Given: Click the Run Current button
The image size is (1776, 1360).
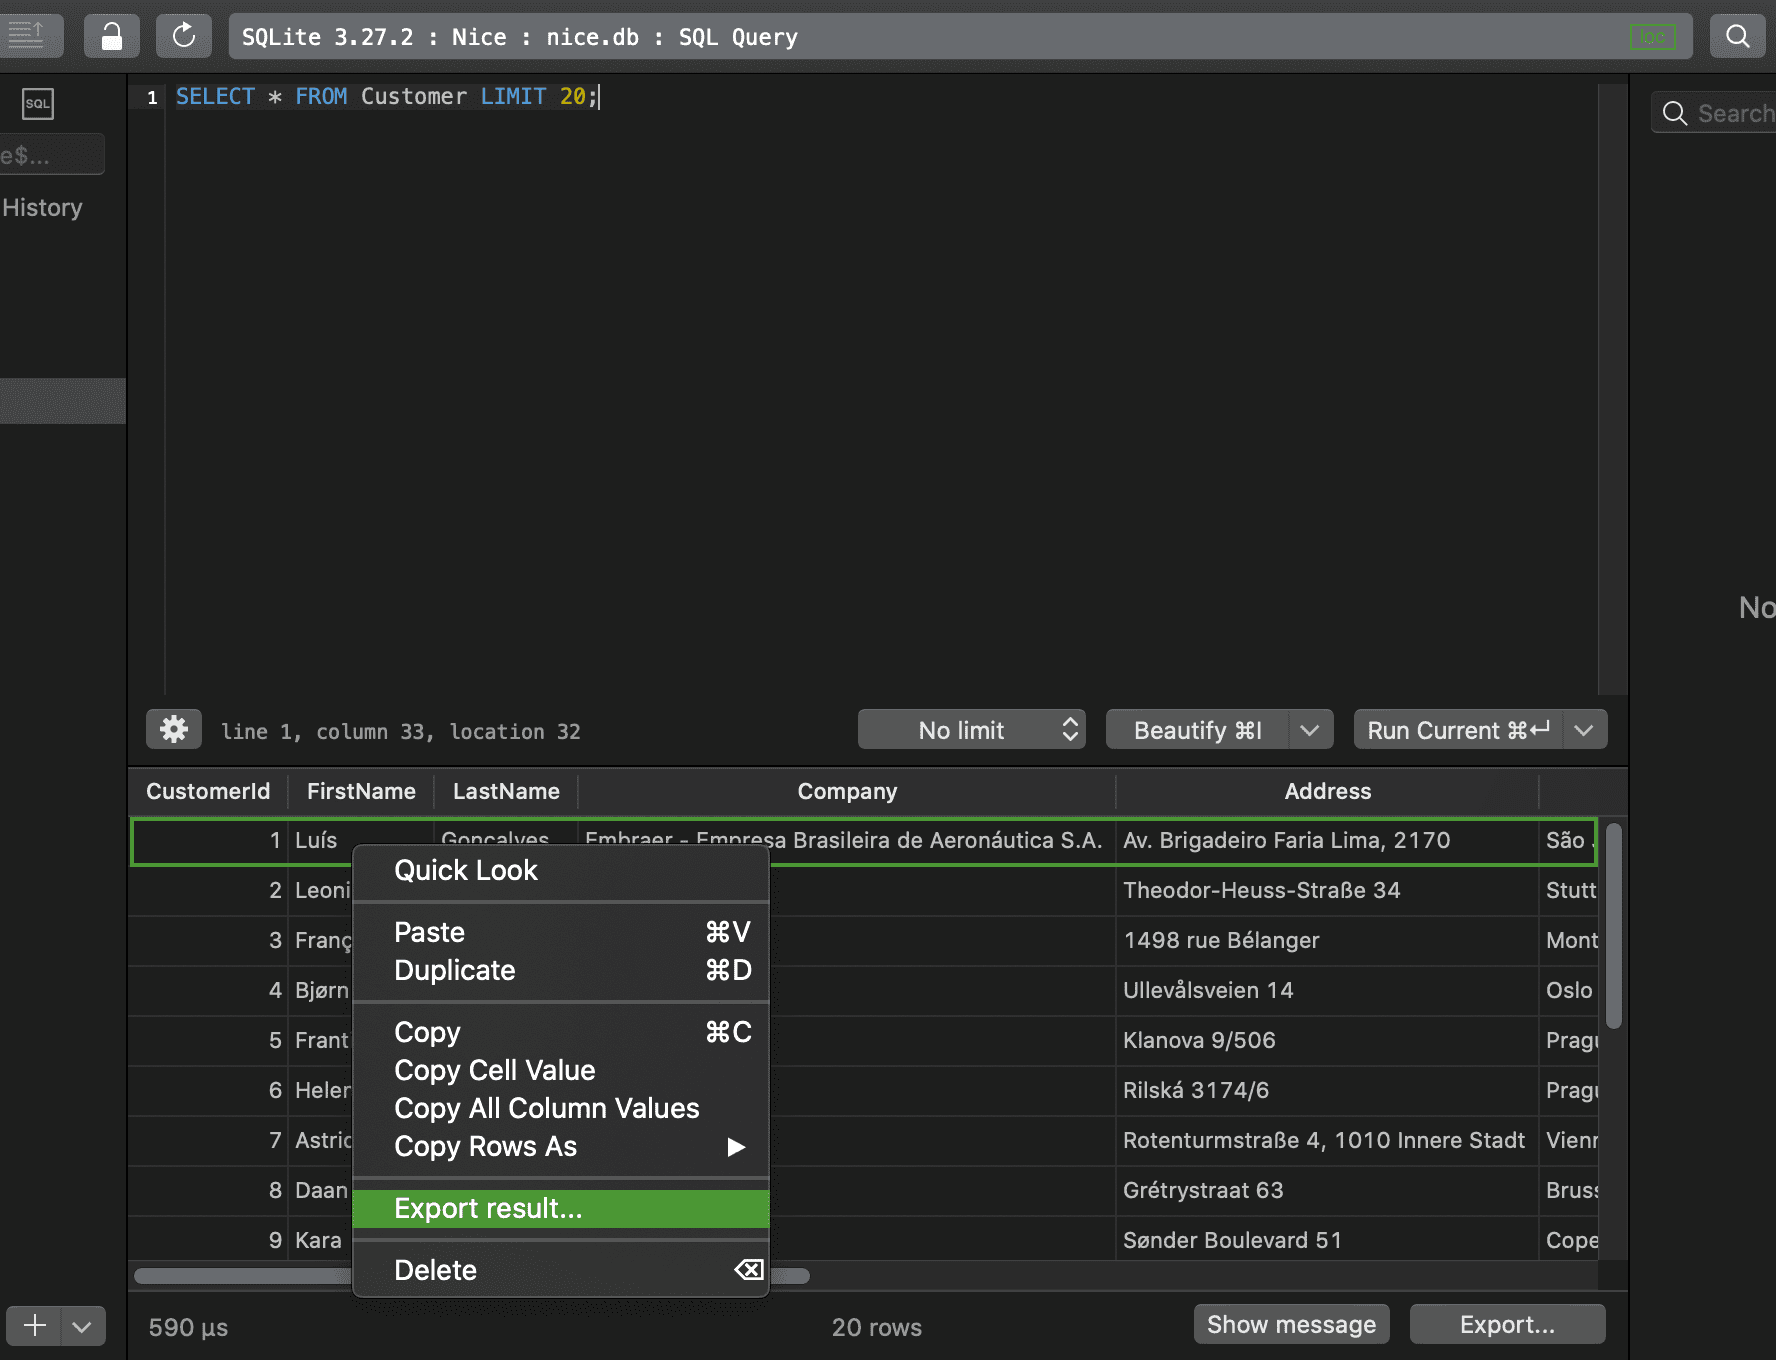Looking at the screenshot, I should [1458, 730].
